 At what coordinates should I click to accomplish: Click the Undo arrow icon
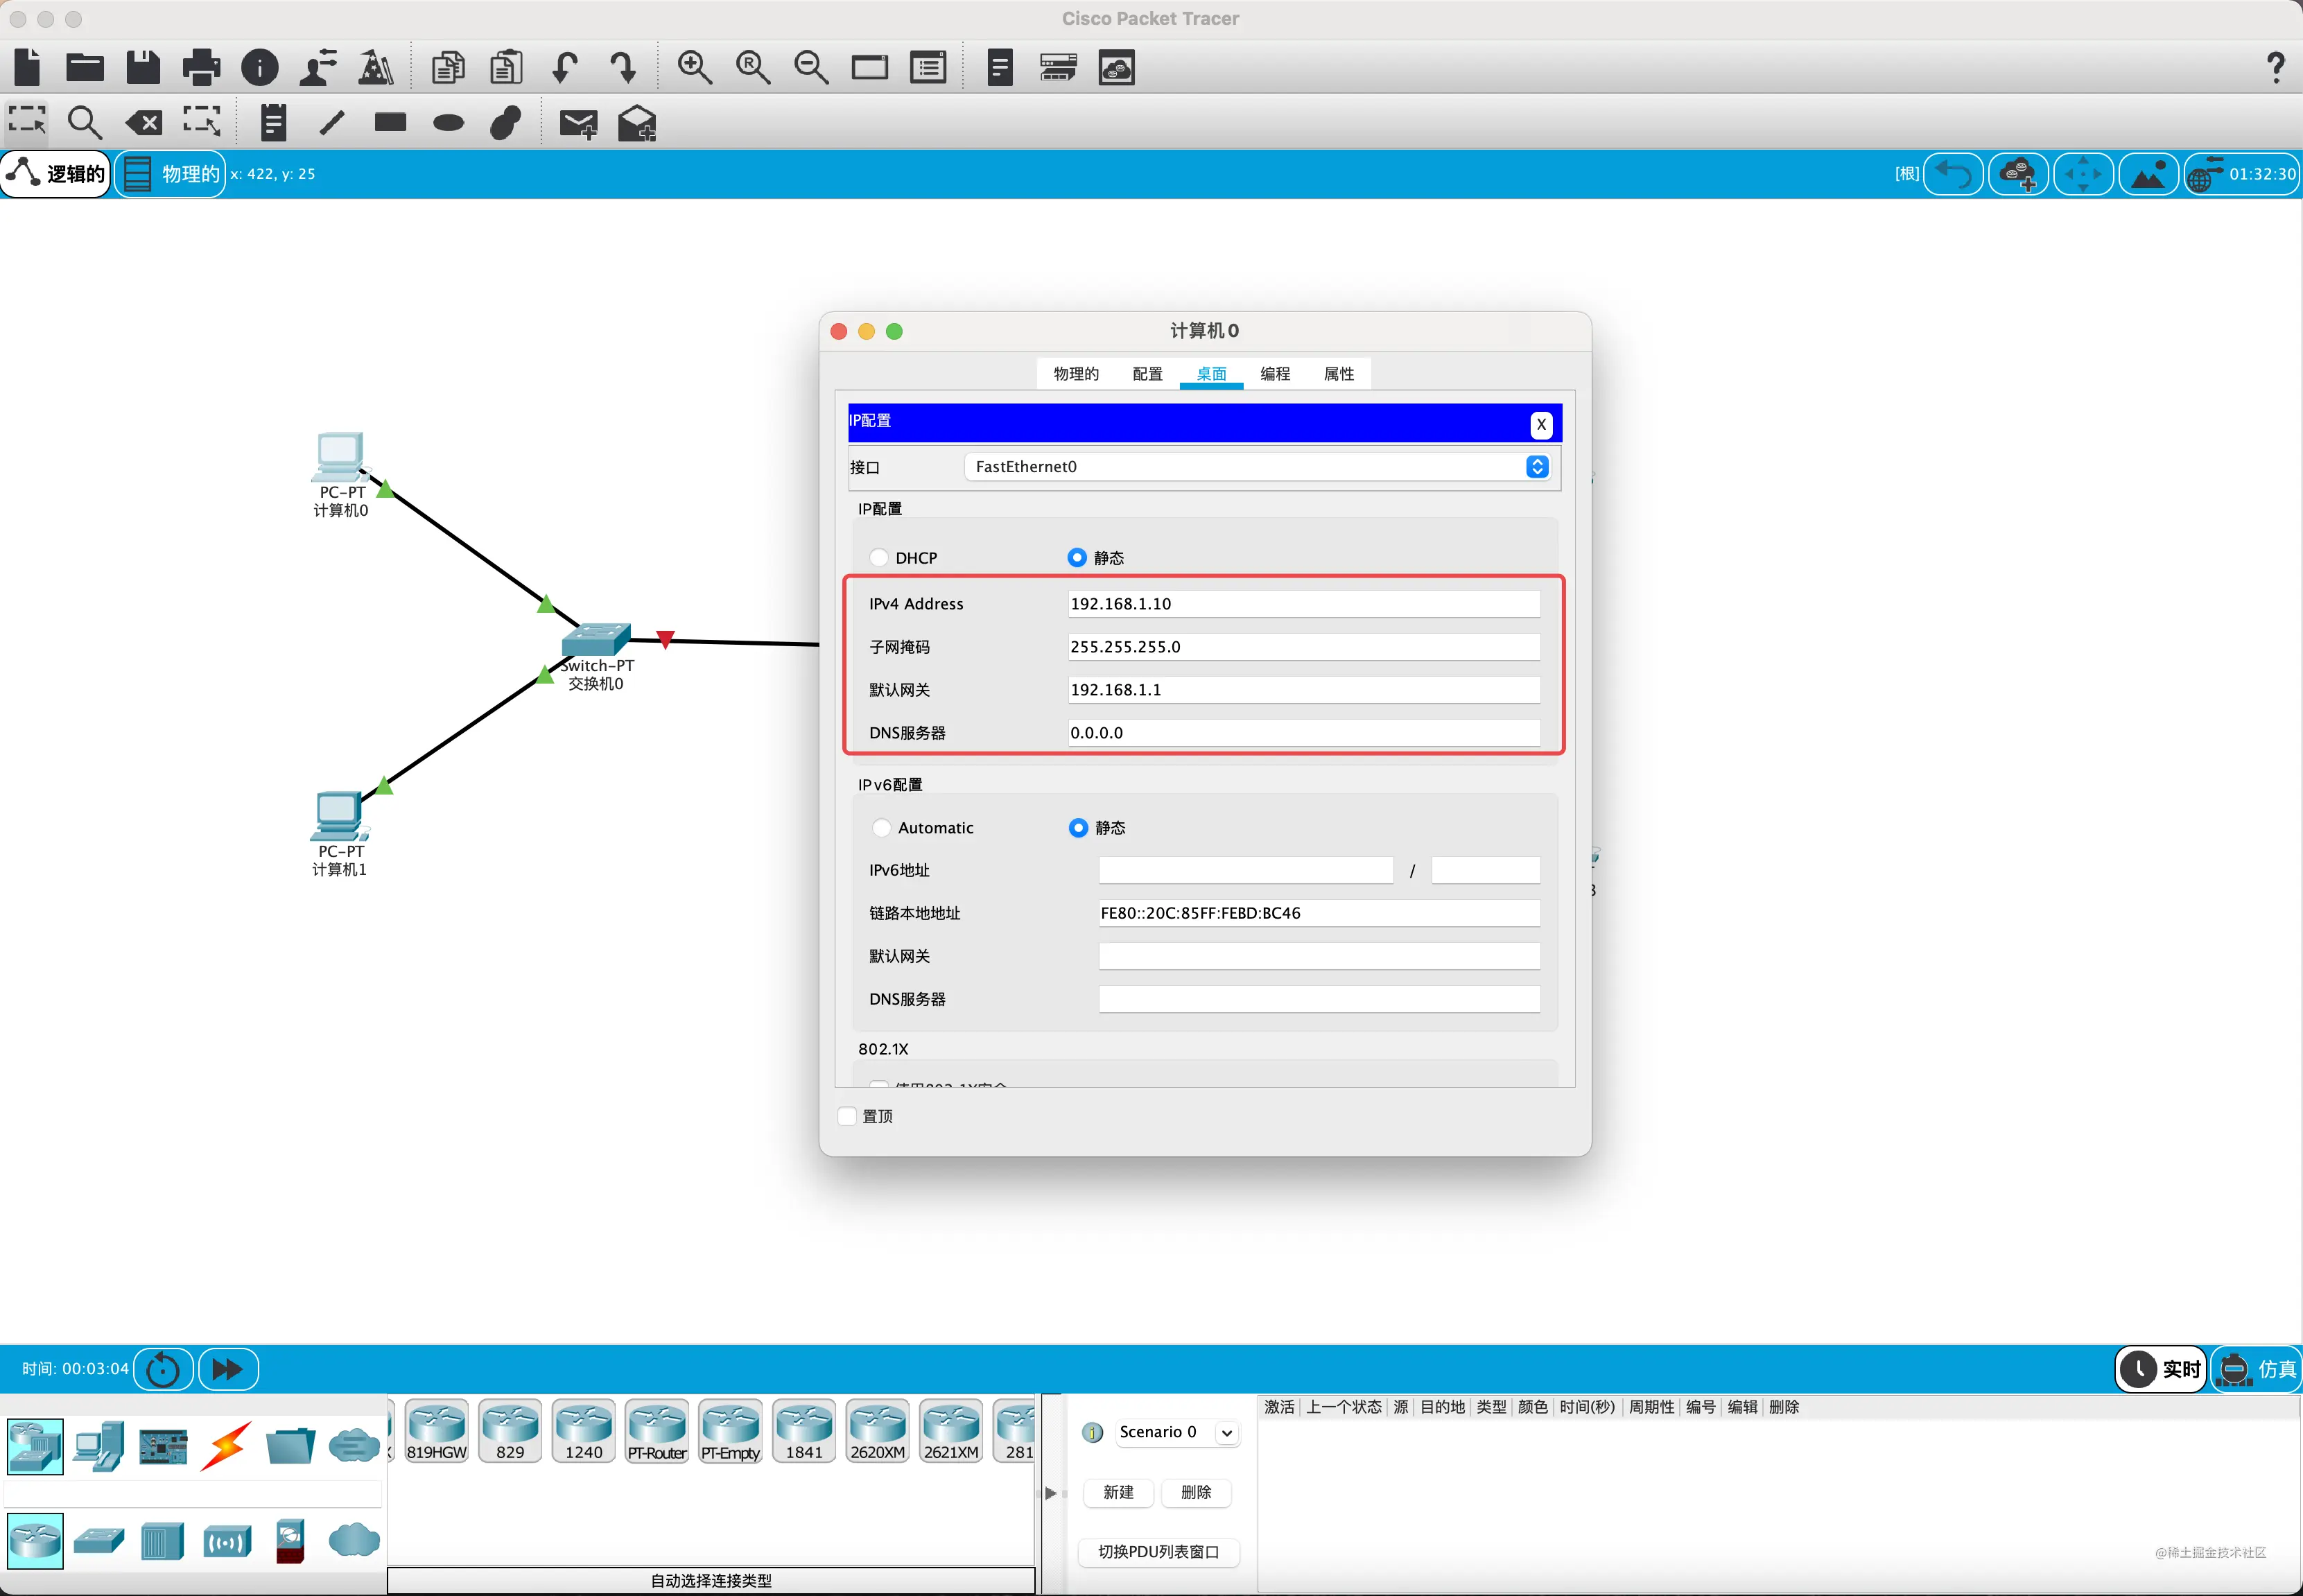(x=565, y=67)
